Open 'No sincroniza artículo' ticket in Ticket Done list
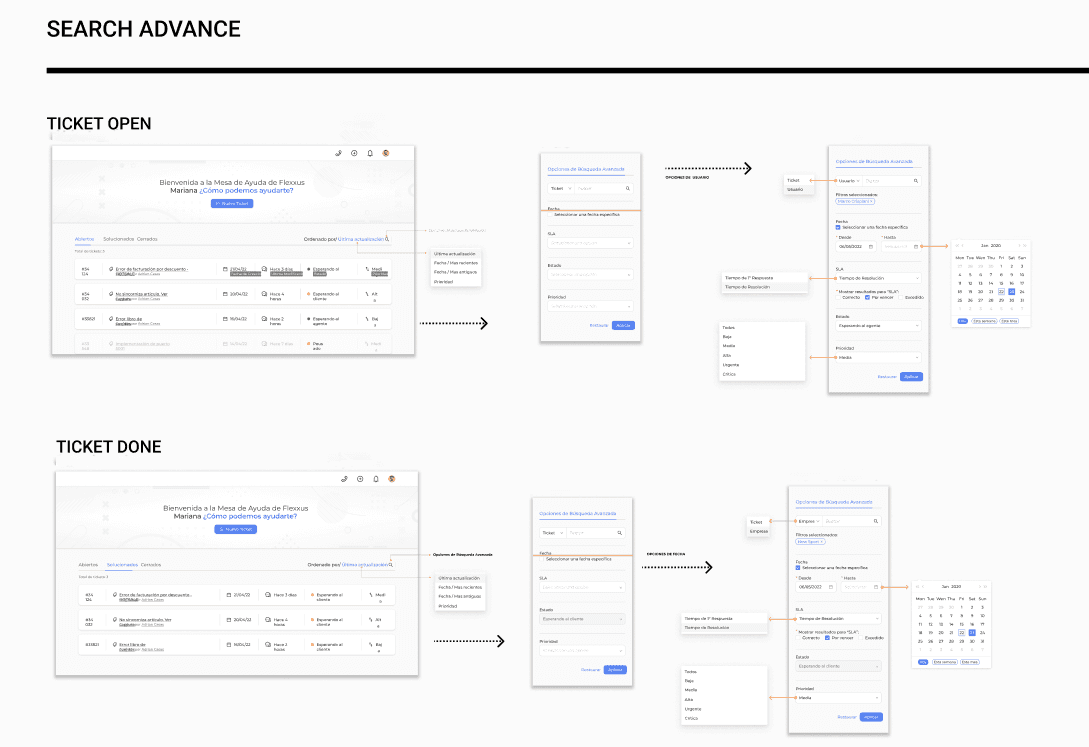The width and height of the screenshot is (1089, 747). click(144, 619)
